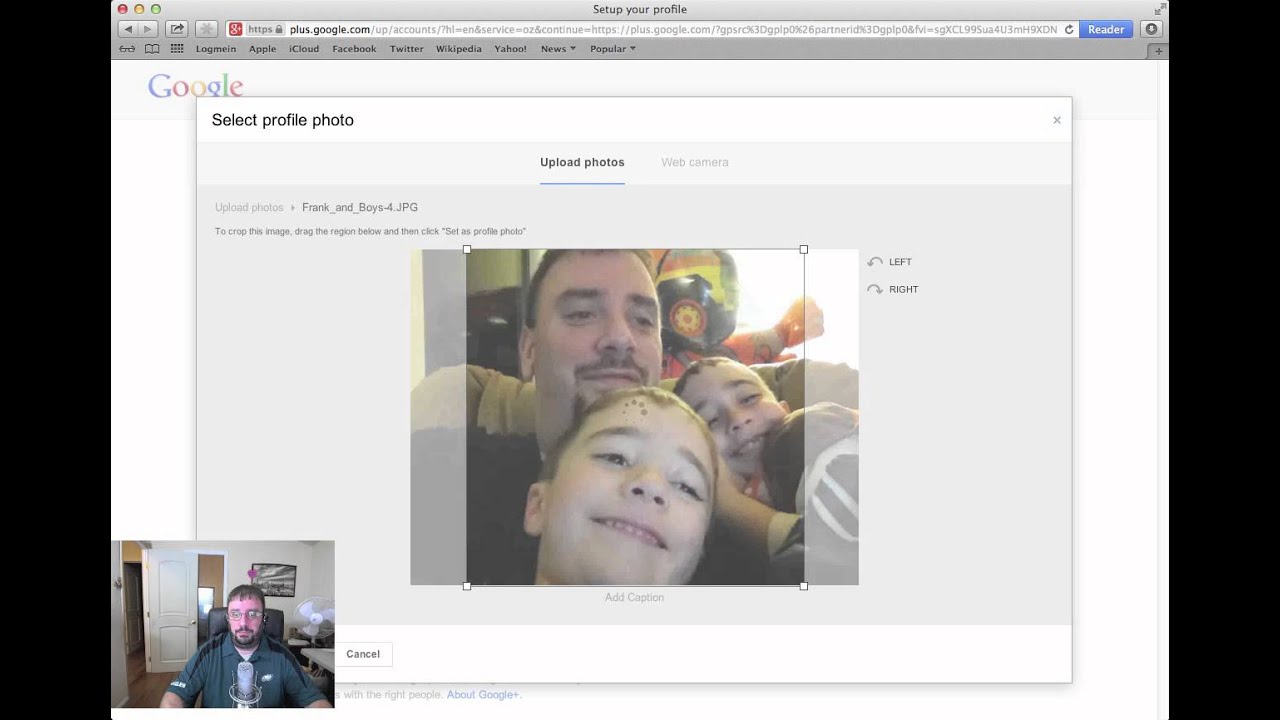The width and height of the screenshot is (1280, 720).
Task: Click the https lock indicator
Action: point(265,29)
